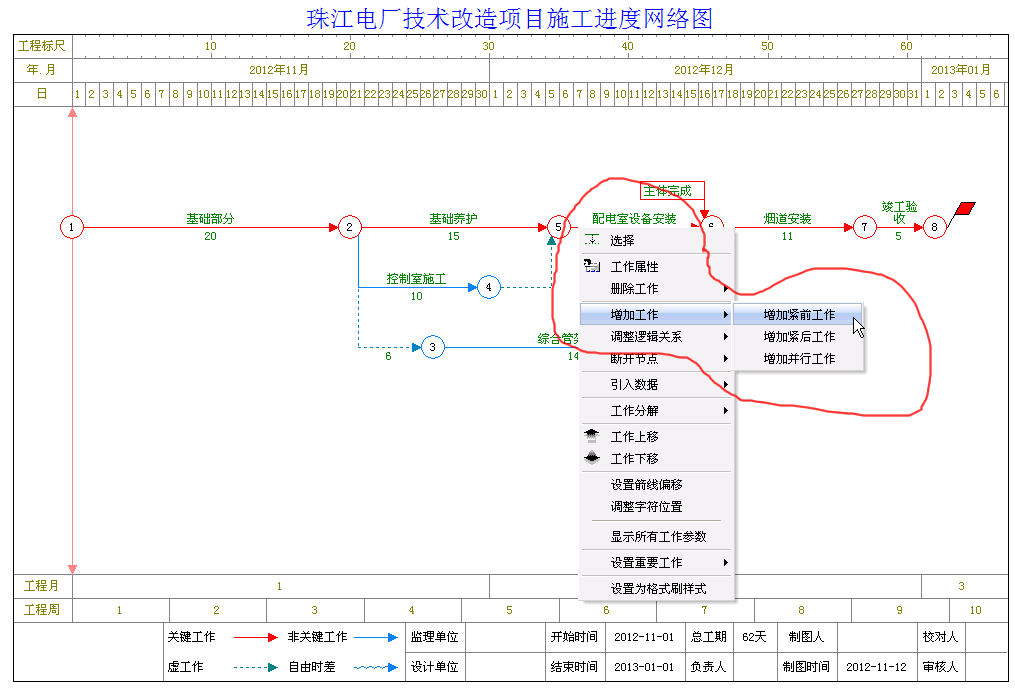The image size is (1015, 695).
Task: Select end node 8 circle
Action: pos(934,227)
